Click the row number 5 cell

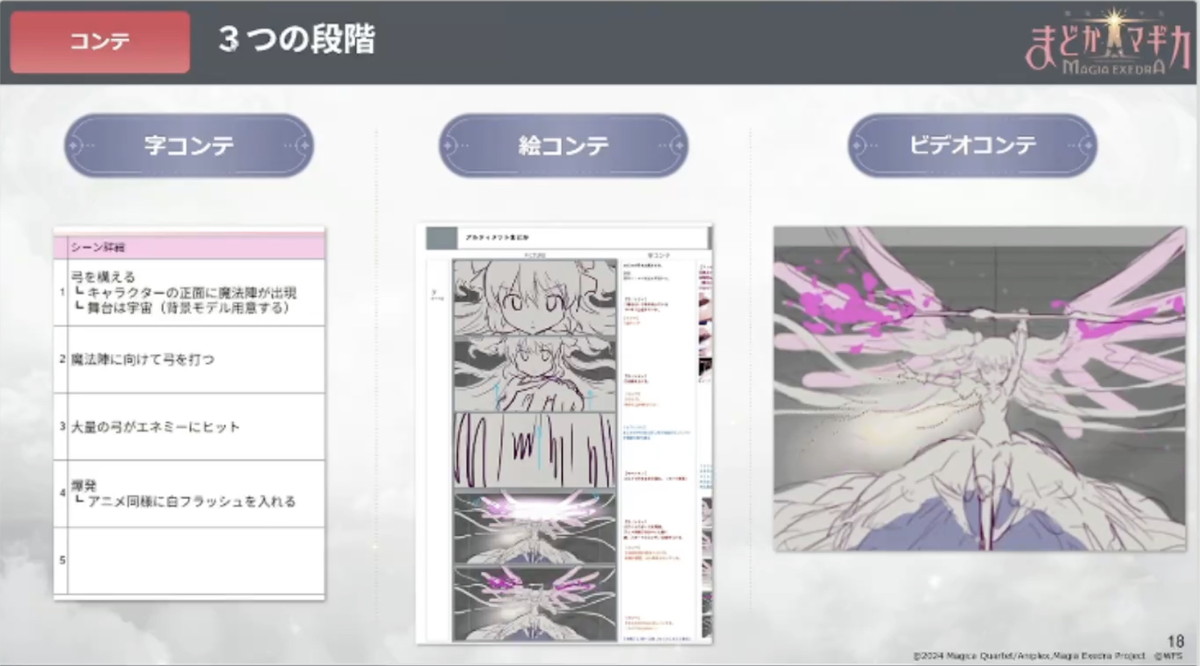[61, 560]
